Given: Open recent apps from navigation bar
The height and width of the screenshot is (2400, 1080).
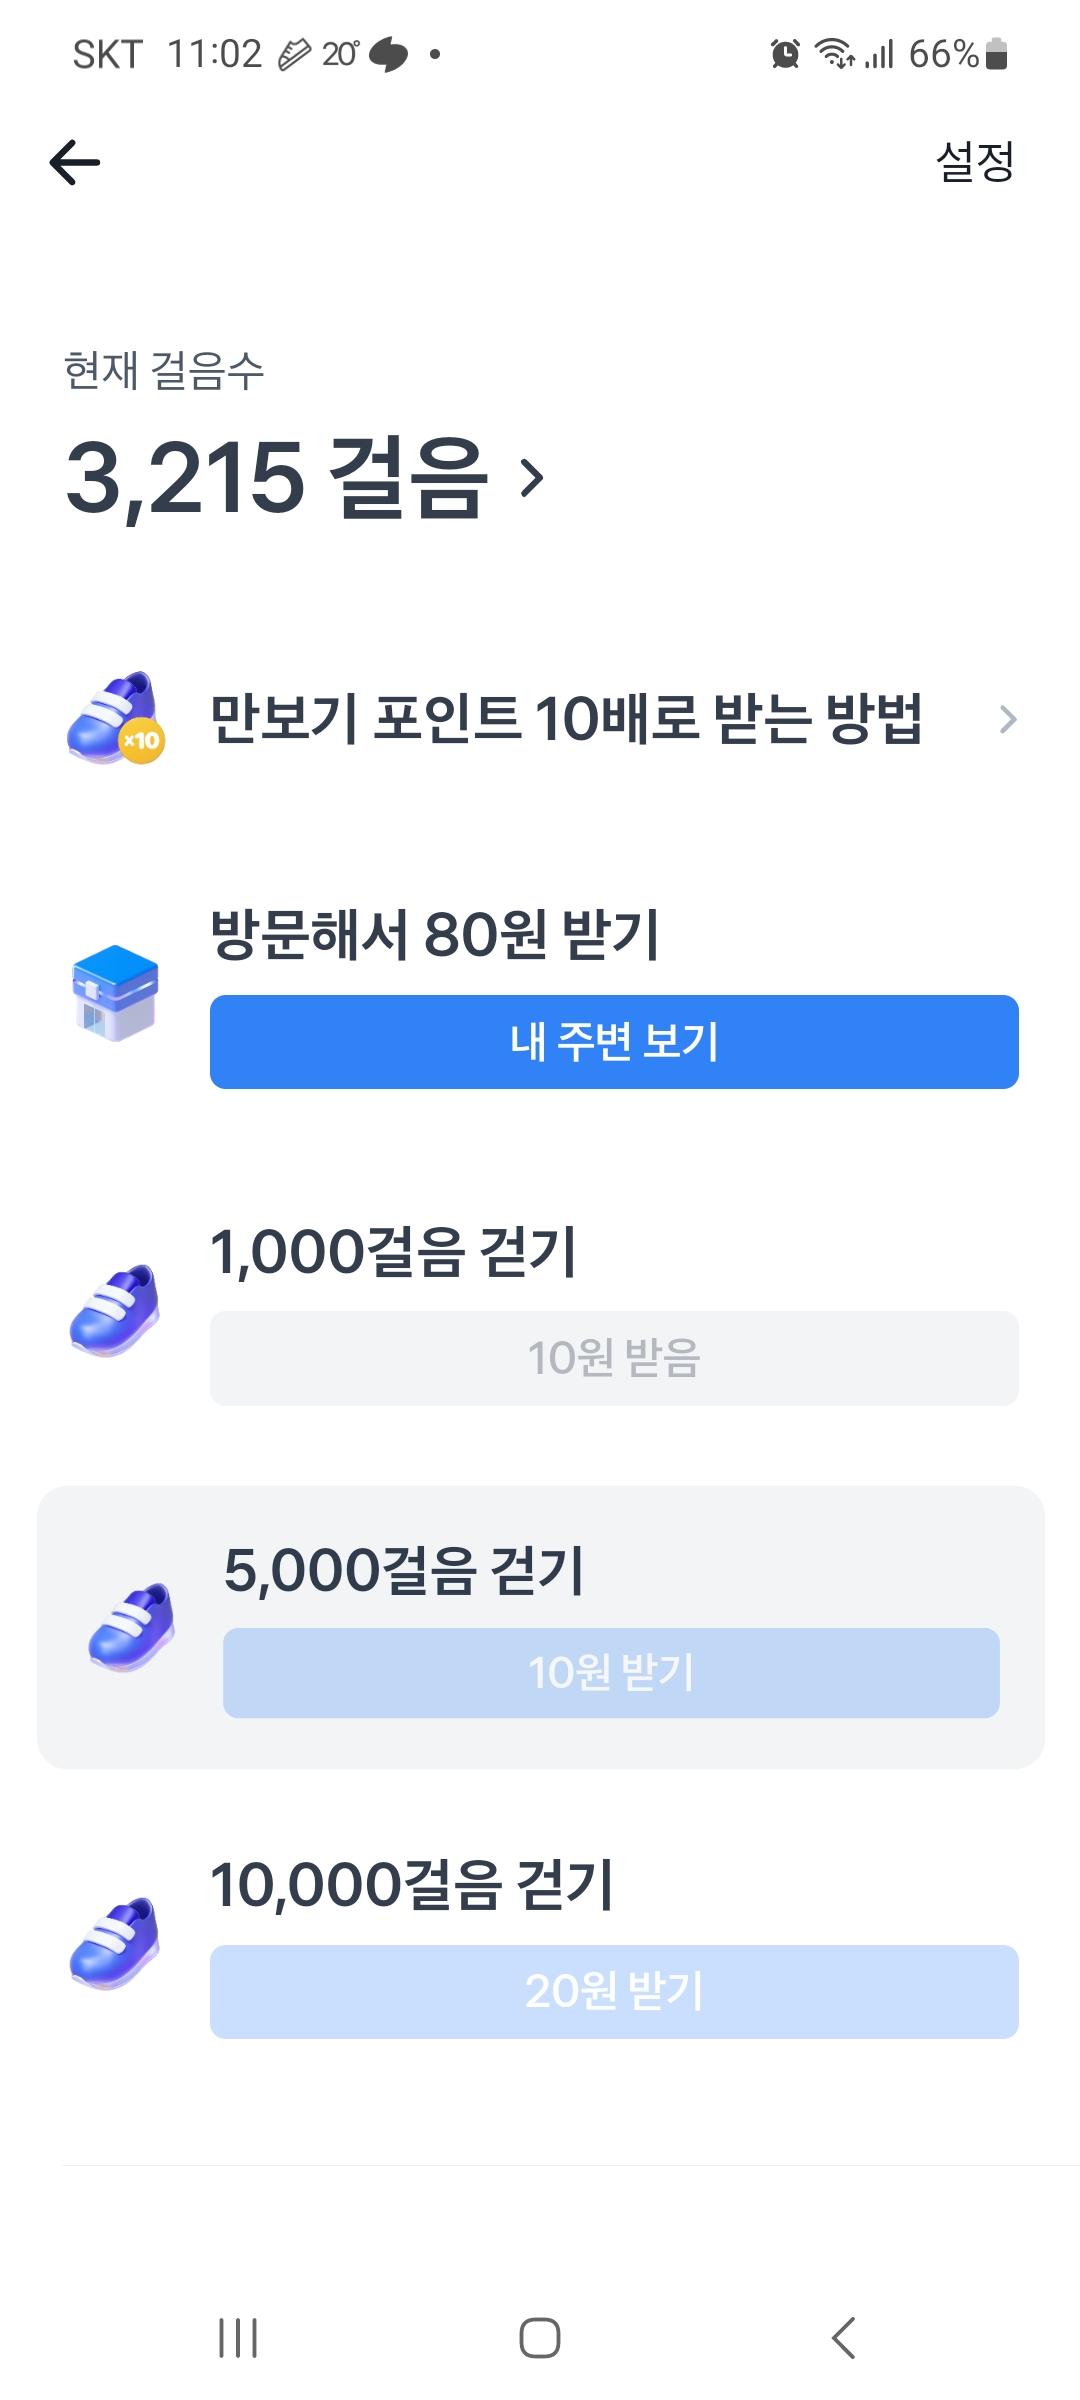Looking at the screenshot, I should (238, 2338).
